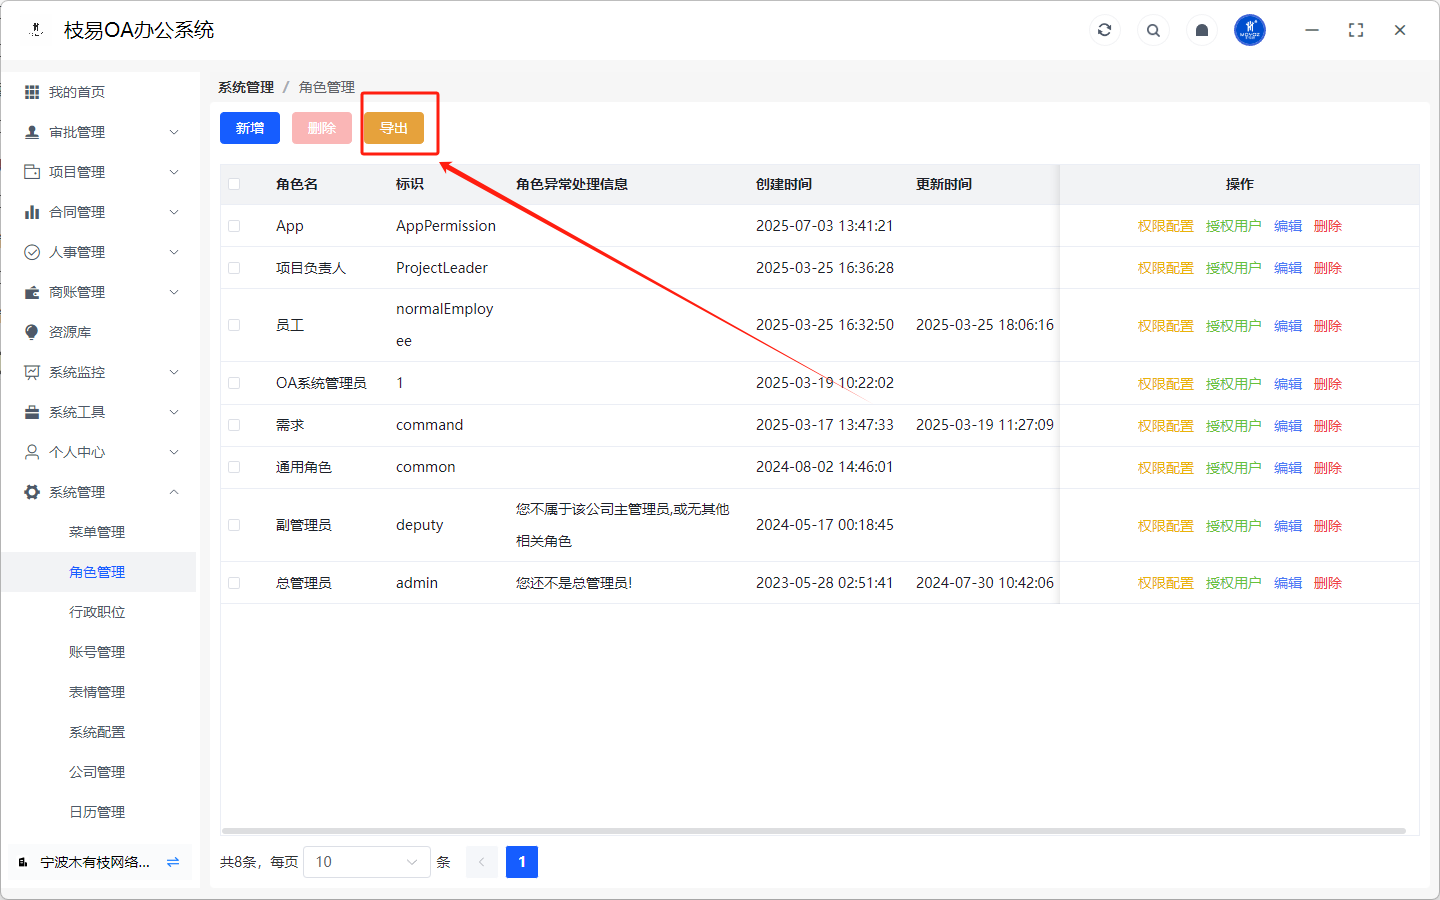Open the 菜单管理 submenu item
This screenshot has height=900, width=1440.
(97, 532)
